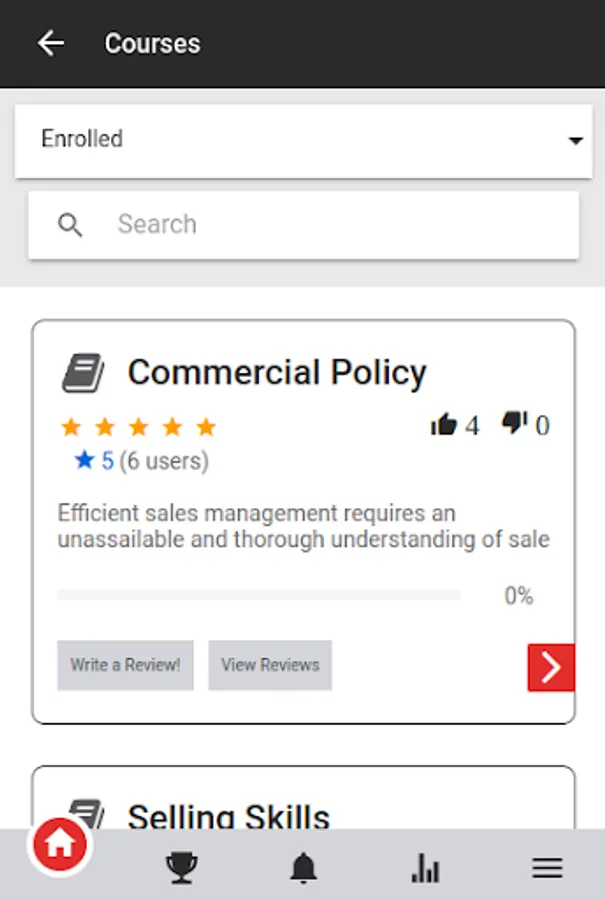
Task: Open the red home button
Action: point(59,846)
